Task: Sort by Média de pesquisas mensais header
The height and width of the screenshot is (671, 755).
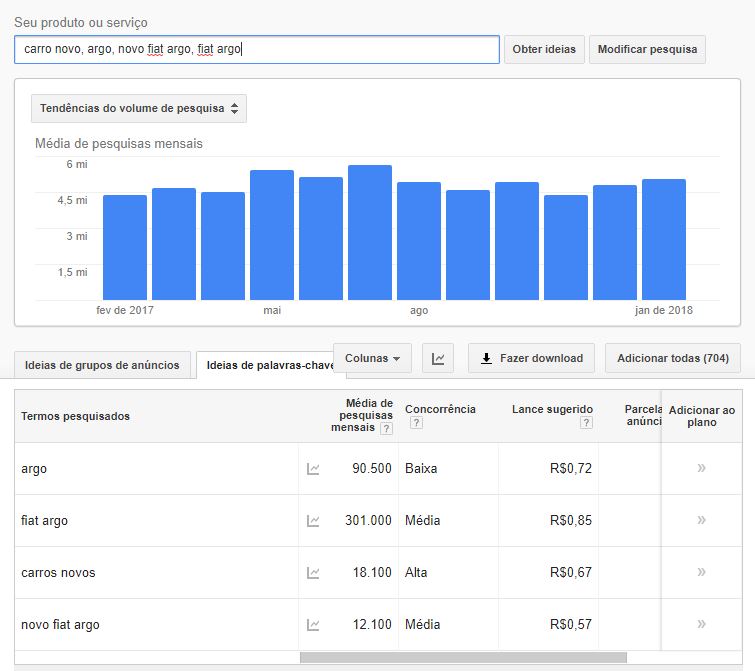Action: click(362, 415)
